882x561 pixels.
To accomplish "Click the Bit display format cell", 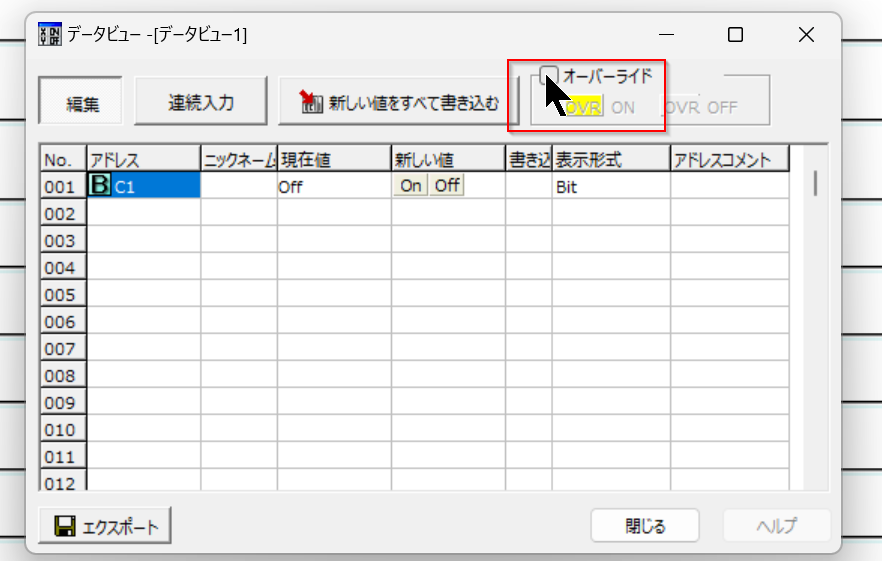I will coord(611,185).
